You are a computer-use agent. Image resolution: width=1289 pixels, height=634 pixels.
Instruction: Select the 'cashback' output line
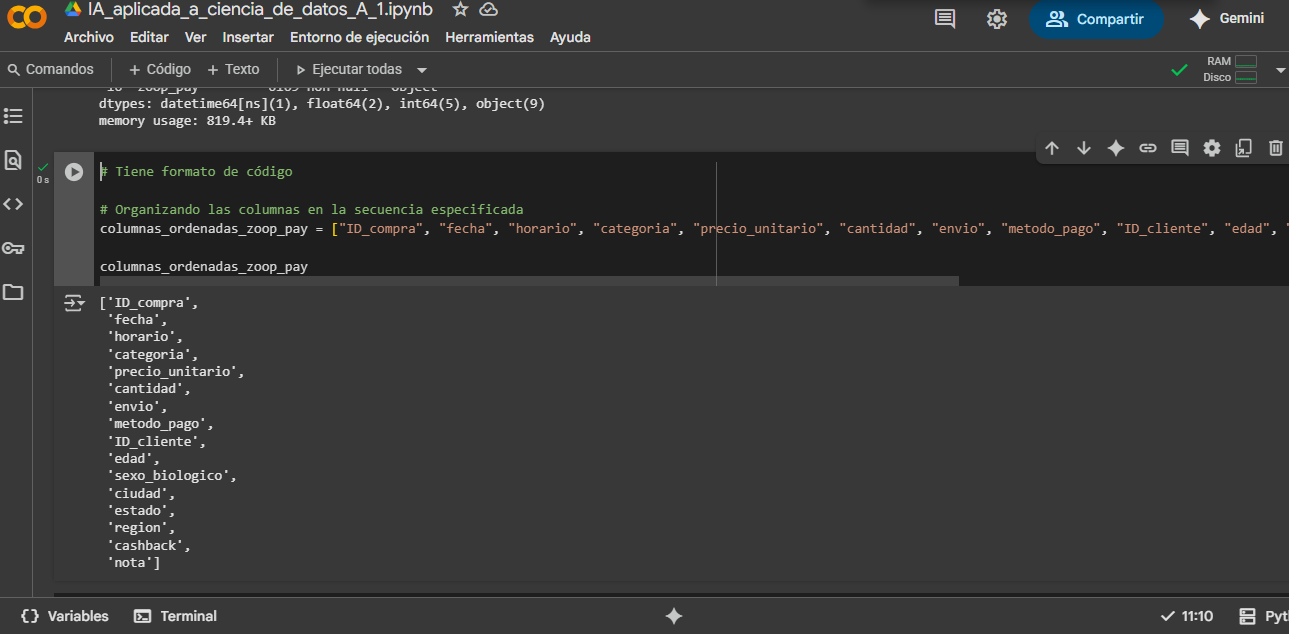coord(149,545)
